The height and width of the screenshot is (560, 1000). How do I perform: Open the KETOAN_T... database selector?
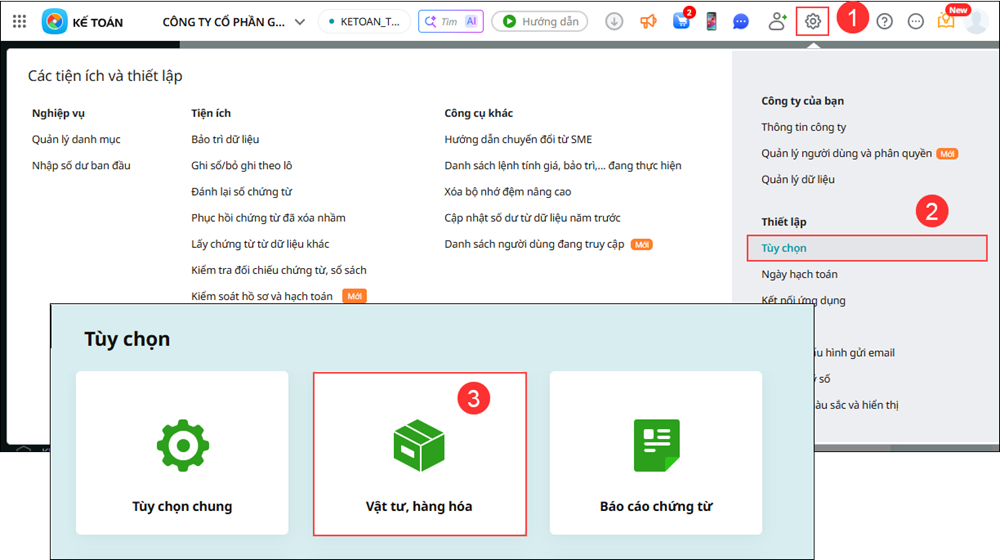click(364, 21)
